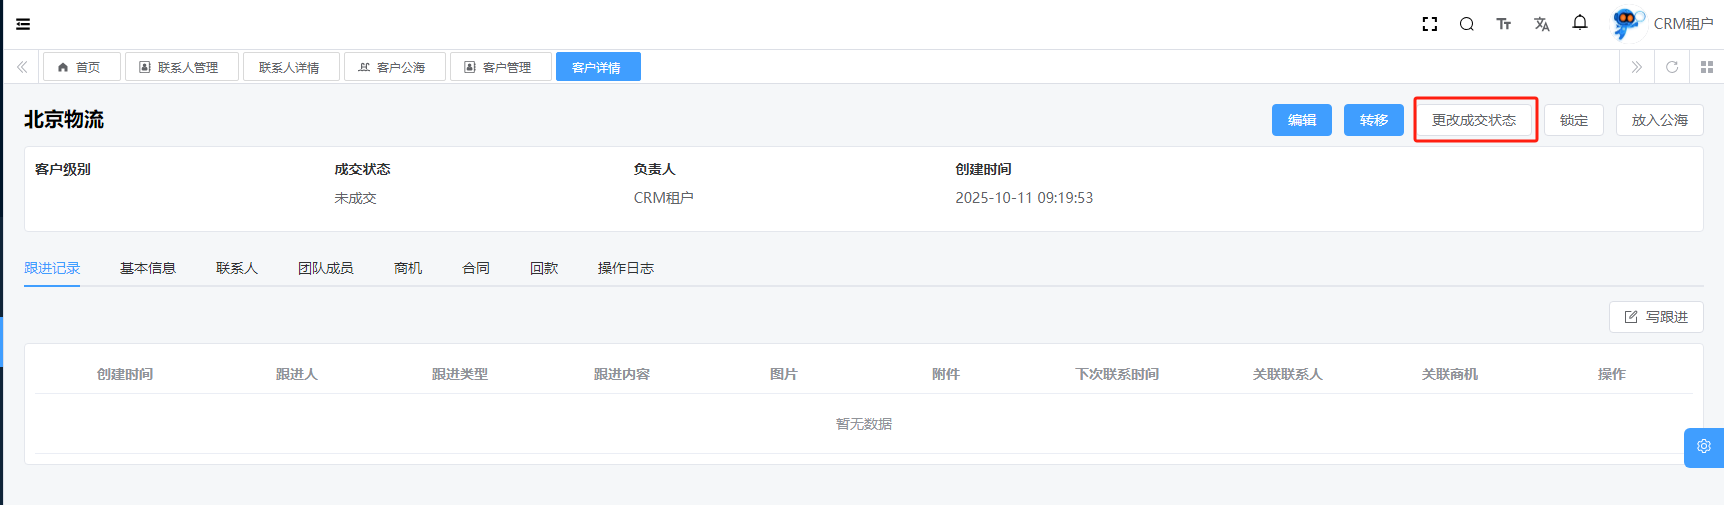Open the blue settings gear panel

(1703, 447)
